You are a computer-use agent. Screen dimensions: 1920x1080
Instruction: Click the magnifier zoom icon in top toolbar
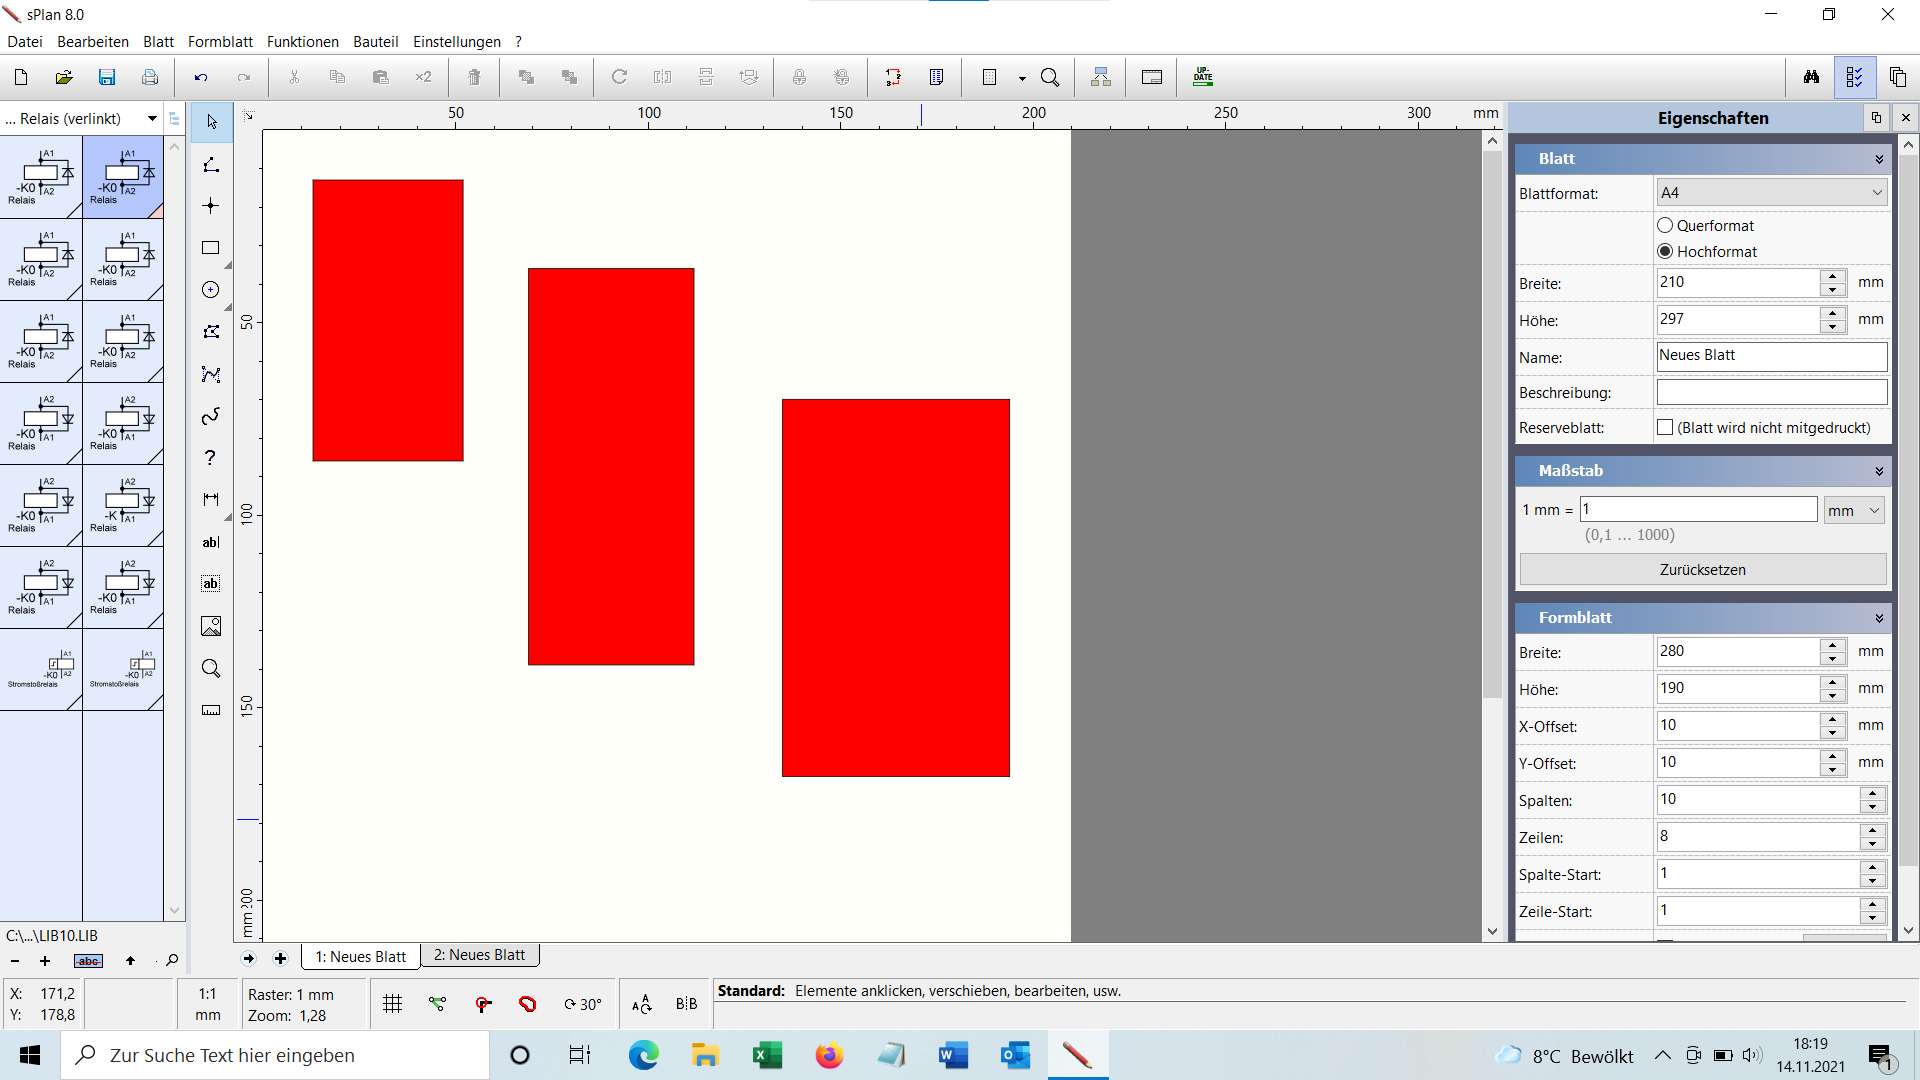[x=1050, y=77]
